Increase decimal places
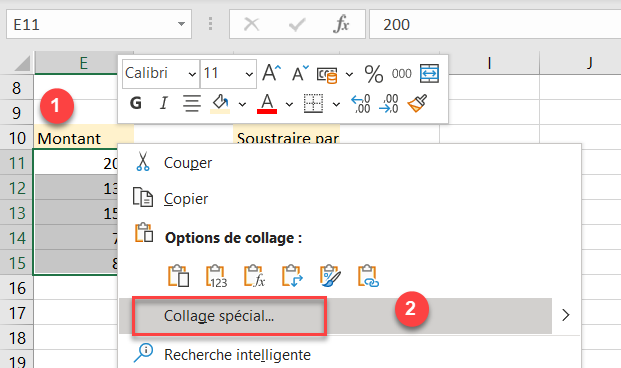This screenshot has height=368, width=621. point(361,104)
